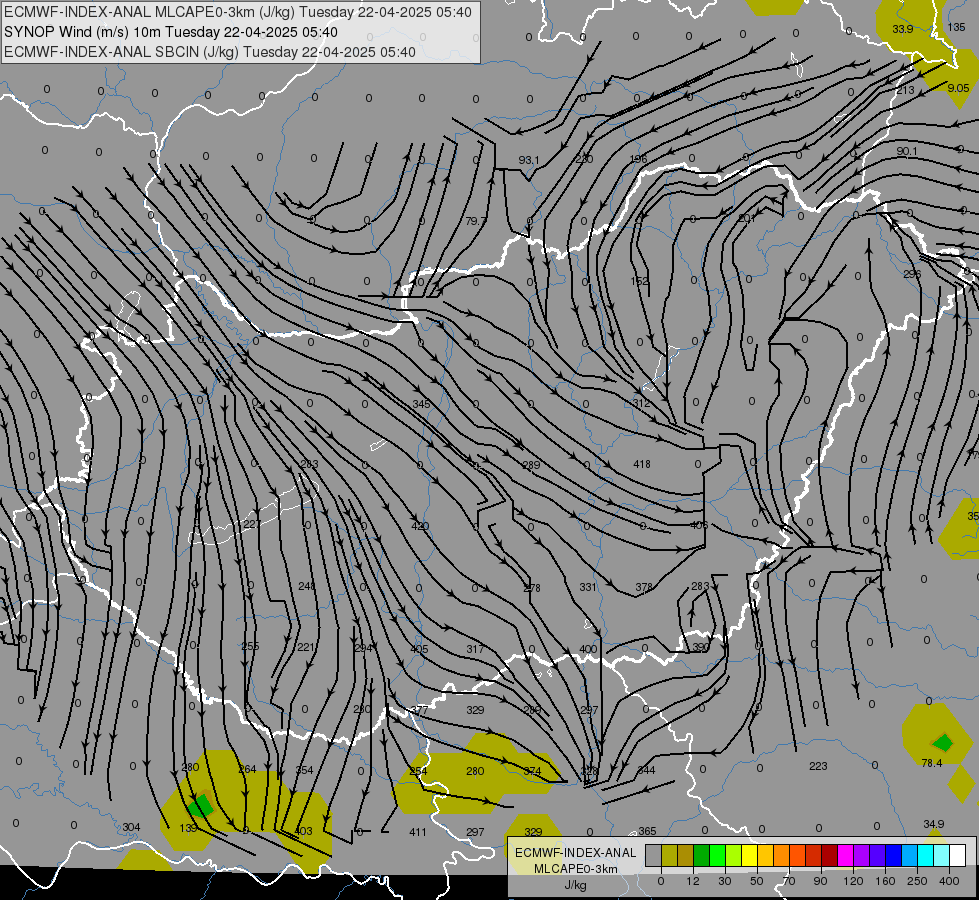Click the map value 227

click(252, 524)
